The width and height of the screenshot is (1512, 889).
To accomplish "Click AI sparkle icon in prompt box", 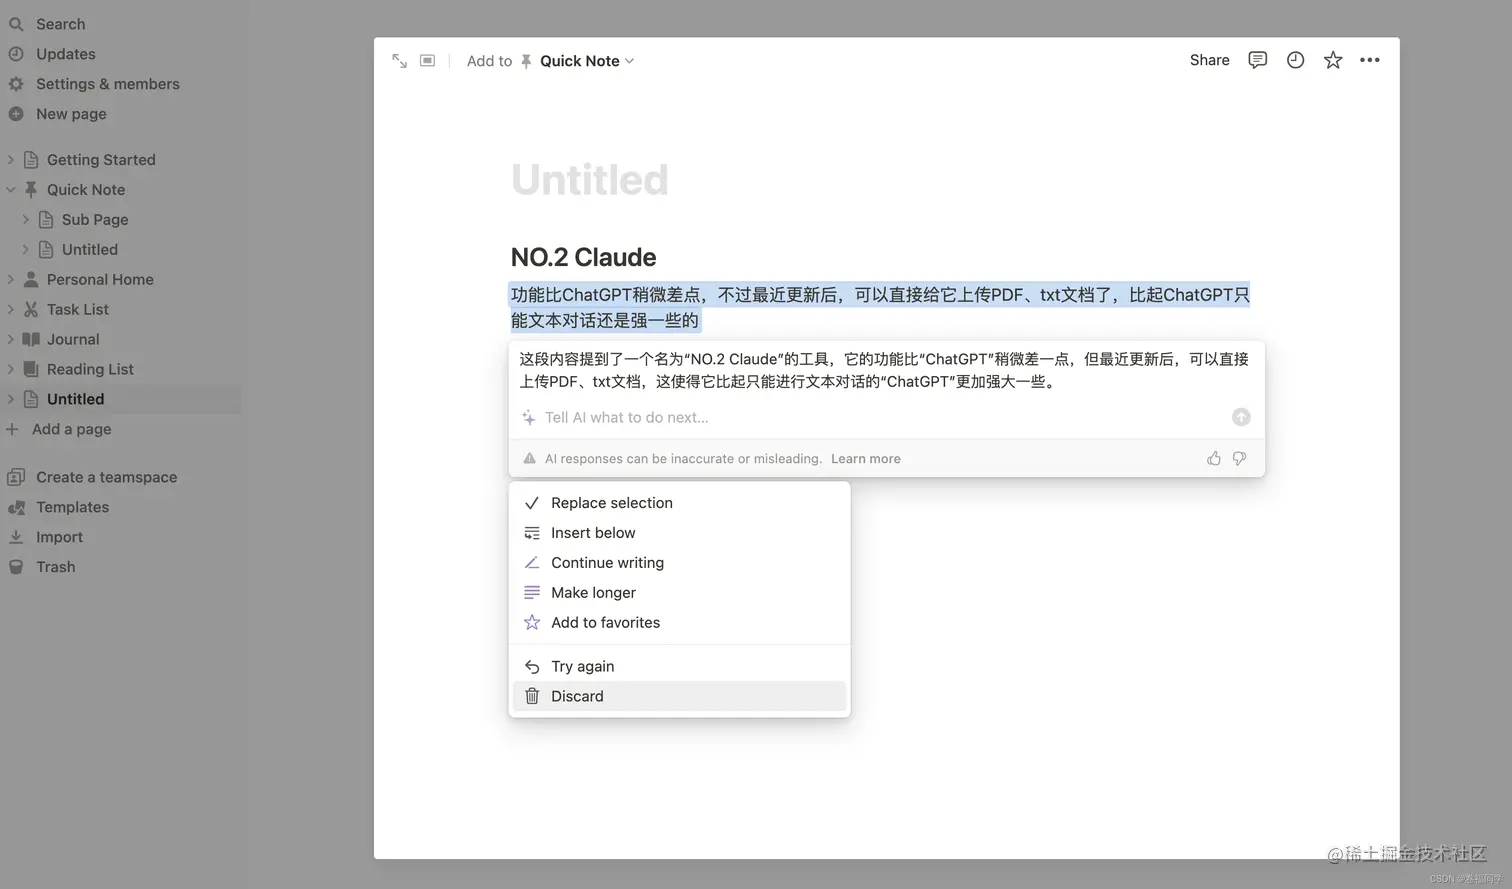I will pyautogui.click(x=529, y=418).
